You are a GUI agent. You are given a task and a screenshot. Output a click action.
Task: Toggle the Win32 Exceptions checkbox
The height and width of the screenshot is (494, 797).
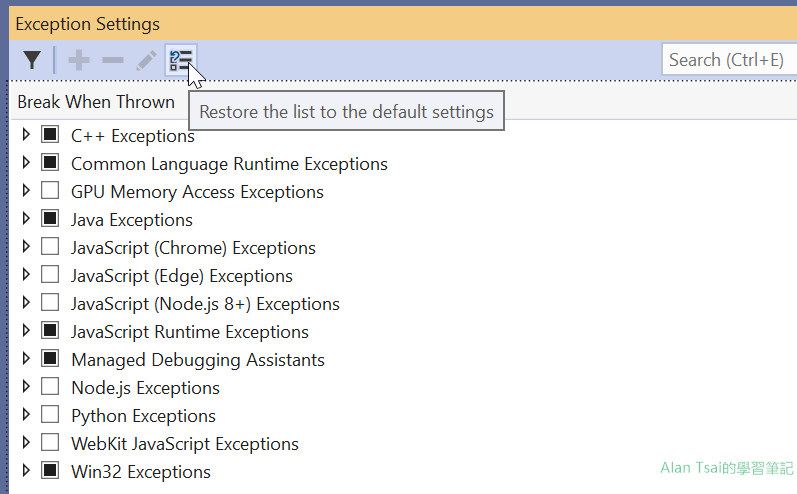coord(50,471)
